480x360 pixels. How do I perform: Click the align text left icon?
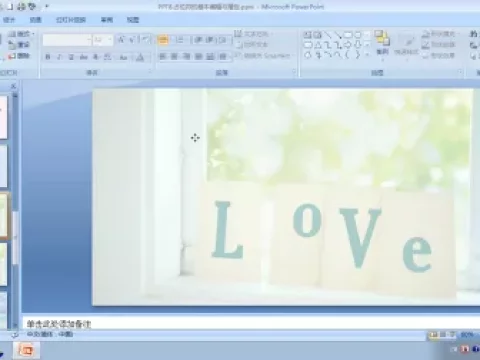162,57
